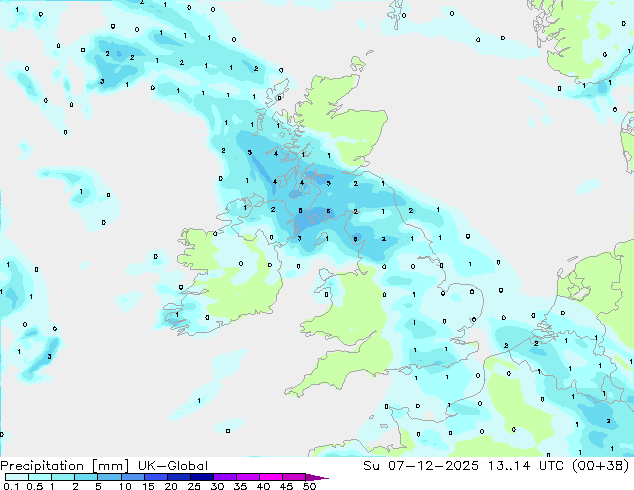Click the 0.1–0.5 mm legend swatch
The image size is (634, 490).
[x=17, y=477]
